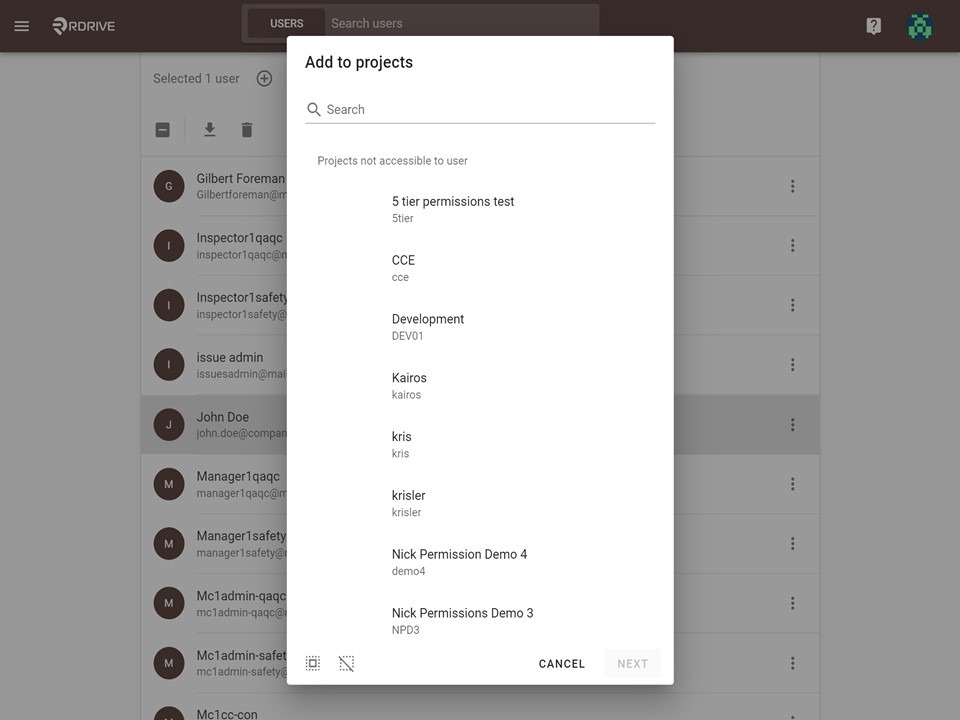Click the NEXT button
The image size is (960, 720).
coord(632,664)
